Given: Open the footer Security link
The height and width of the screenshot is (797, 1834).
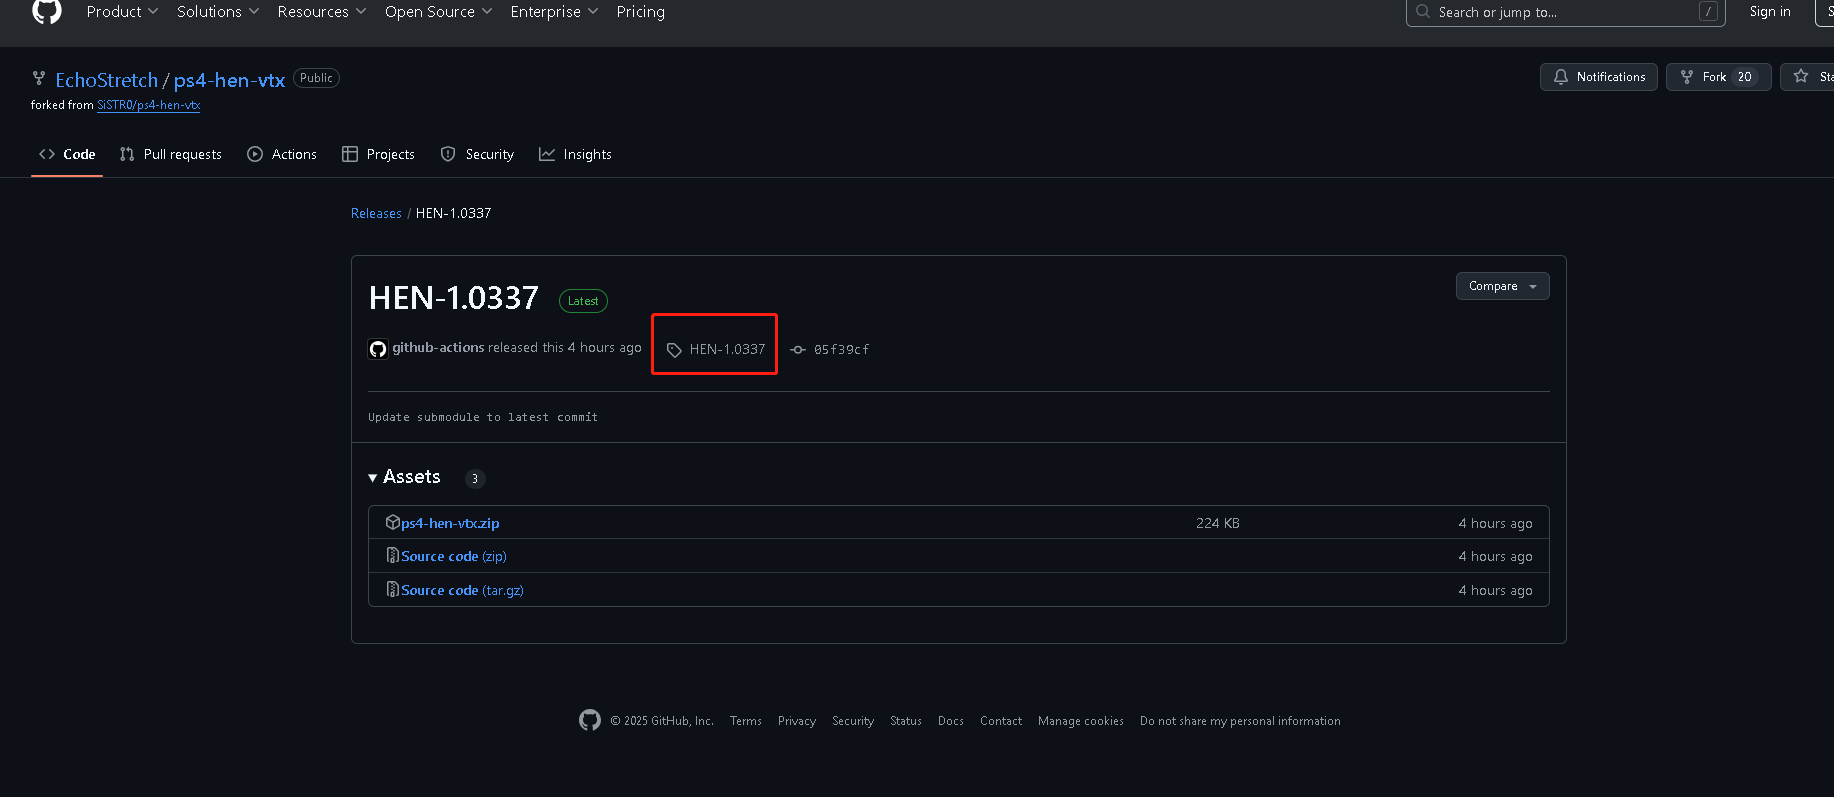Looking at the screenshot, I should [x=853, y=721].
